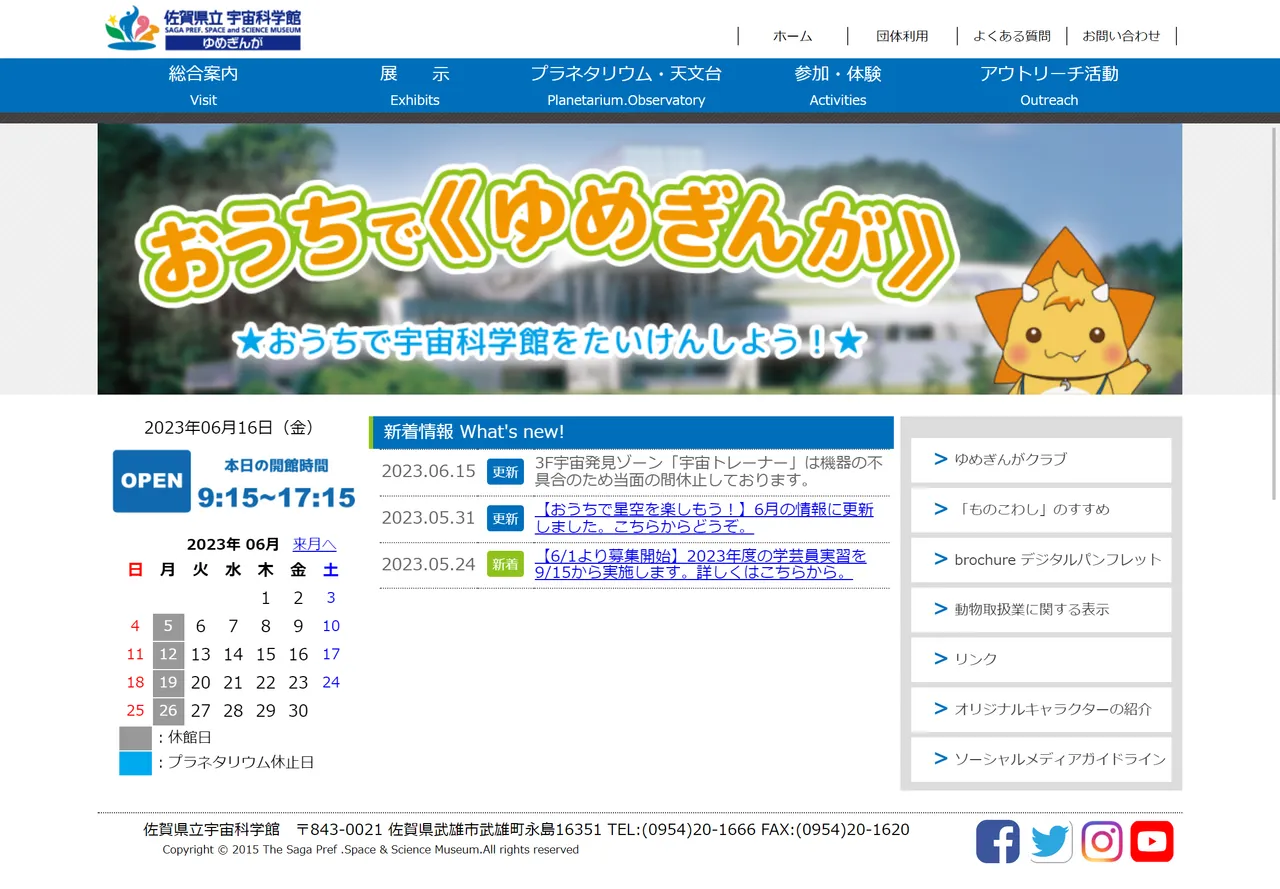The width and height of the screenshot is (1280, 889).
Task: Select calendar date 16
Action: [x=298, y=655]
